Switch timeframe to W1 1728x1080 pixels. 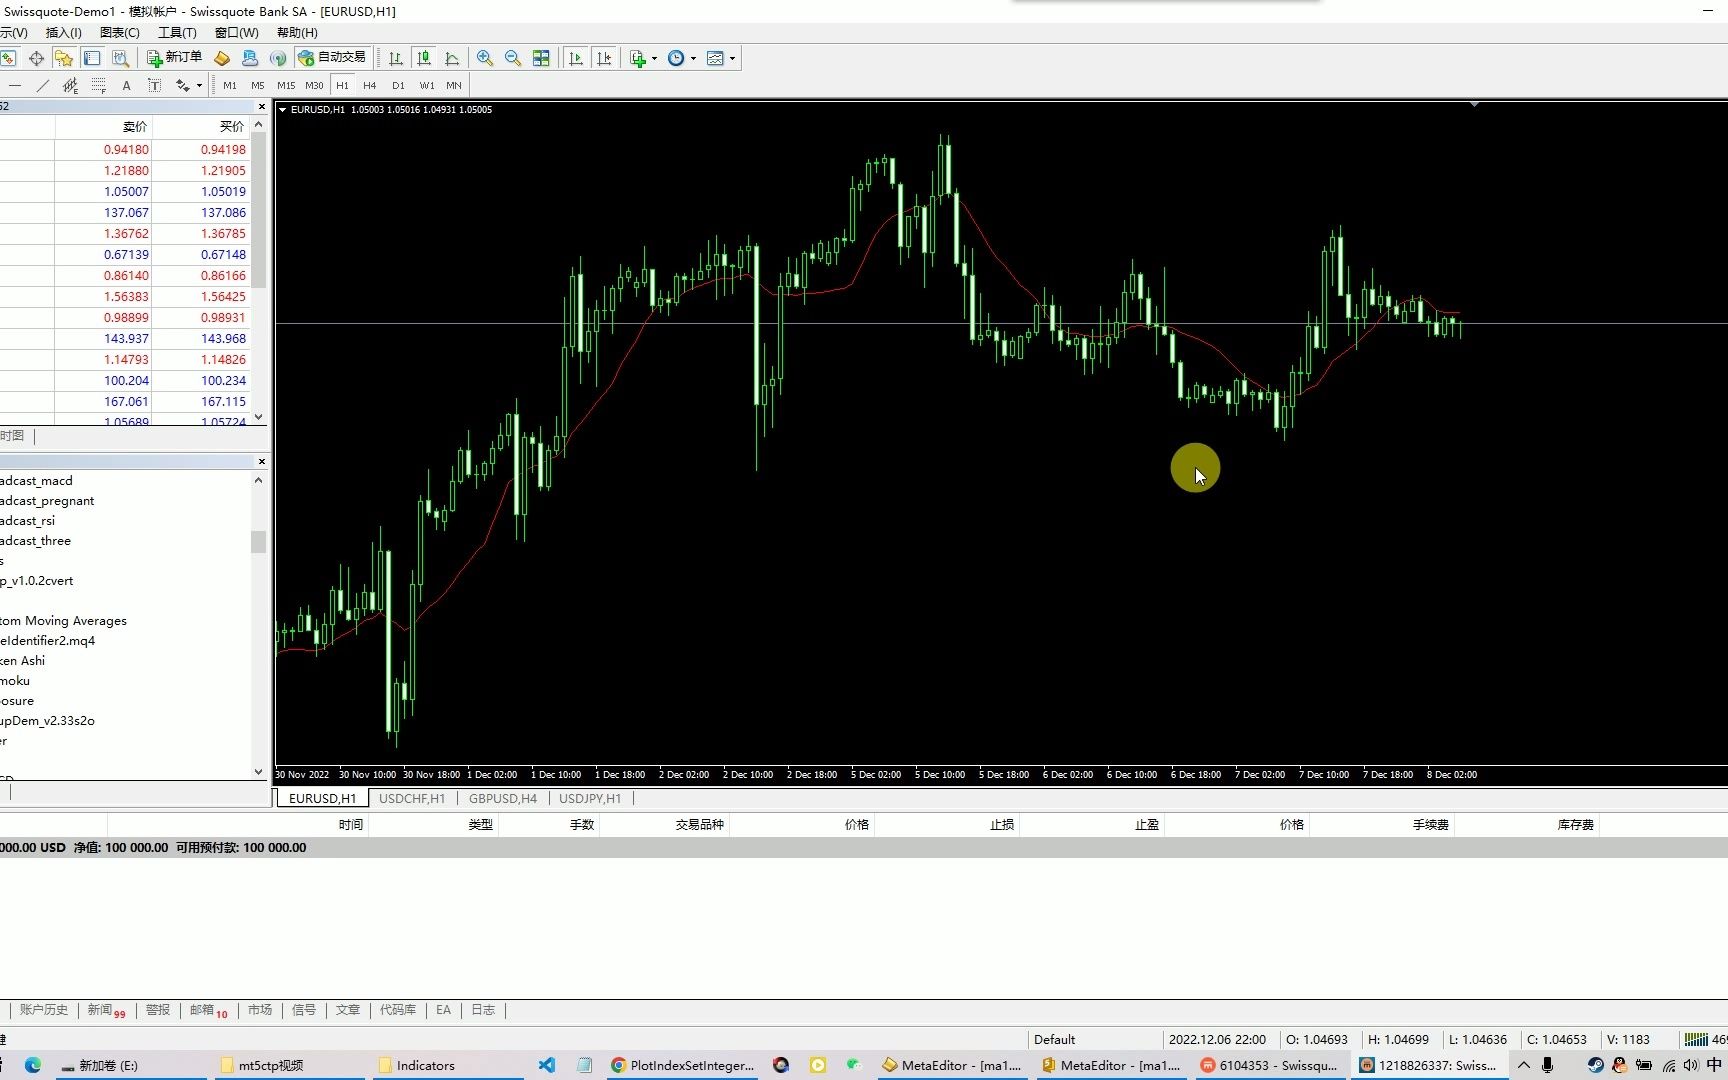[x=426, y=85]
